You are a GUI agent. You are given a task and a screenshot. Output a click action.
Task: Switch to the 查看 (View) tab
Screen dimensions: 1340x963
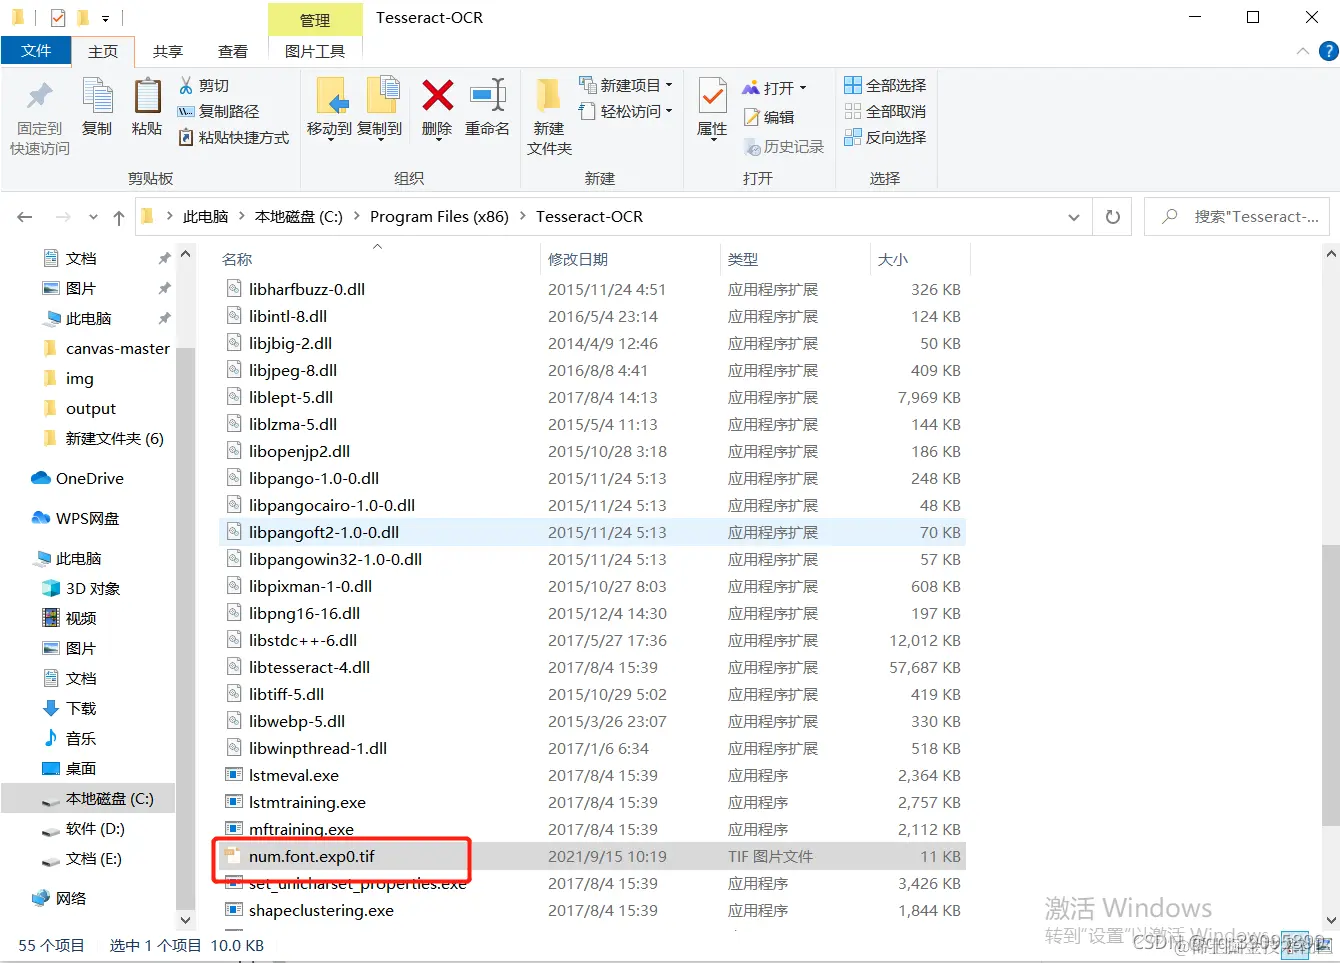pyautogui.click(x=233, y=51)
